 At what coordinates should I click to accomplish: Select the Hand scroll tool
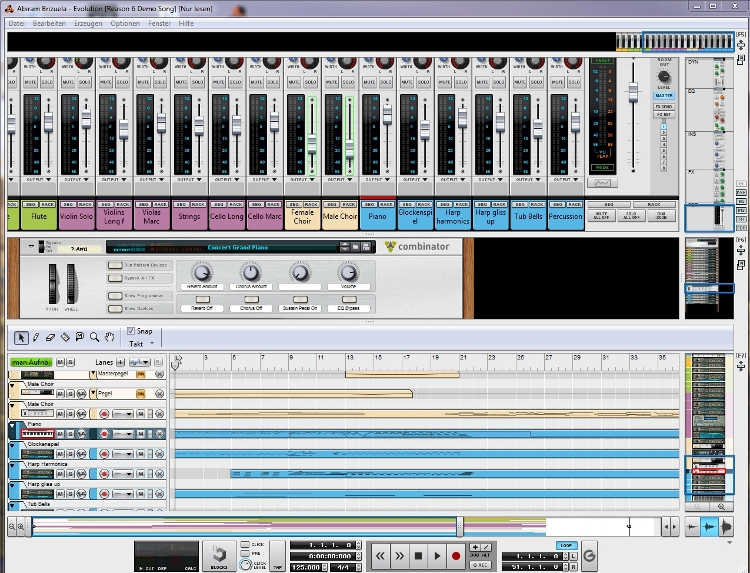tap(108, 337)
